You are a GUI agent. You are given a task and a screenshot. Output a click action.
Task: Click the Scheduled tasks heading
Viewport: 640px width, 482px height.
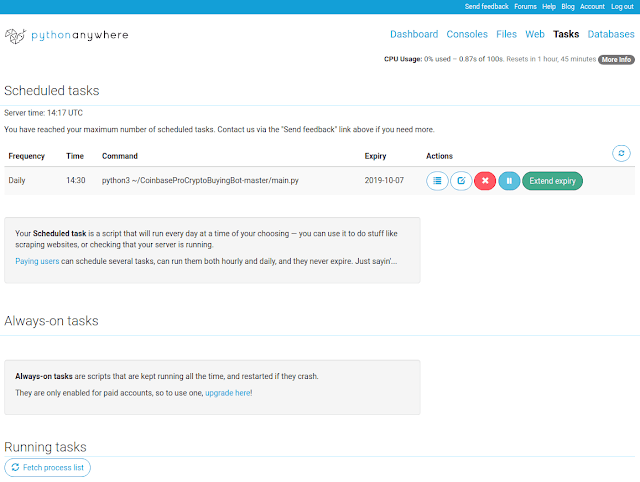coord(52,91)
